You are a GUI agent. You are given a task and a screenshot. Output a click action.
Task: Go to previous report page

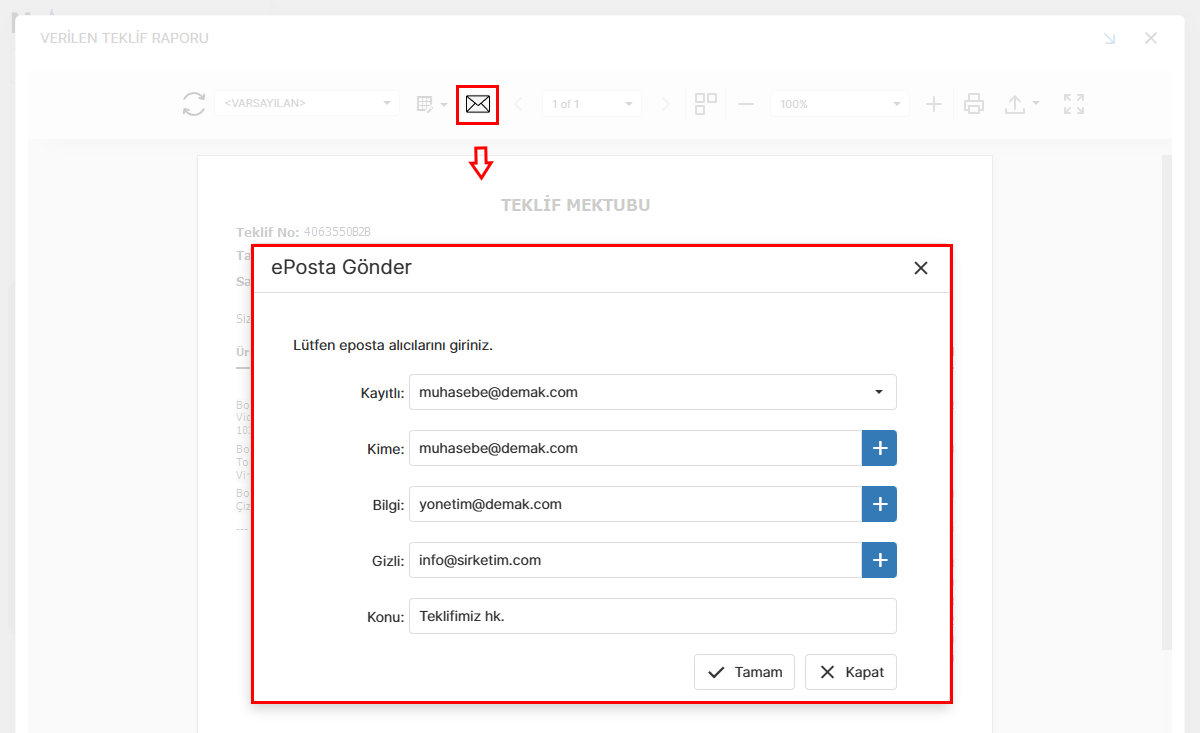pyautogui.click(x=518, y=104)
